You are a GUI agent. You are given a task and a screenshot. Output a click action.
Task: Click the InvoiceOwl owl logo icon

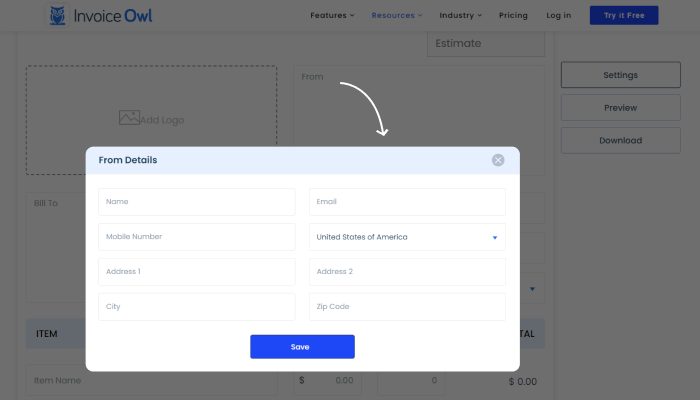58,16
